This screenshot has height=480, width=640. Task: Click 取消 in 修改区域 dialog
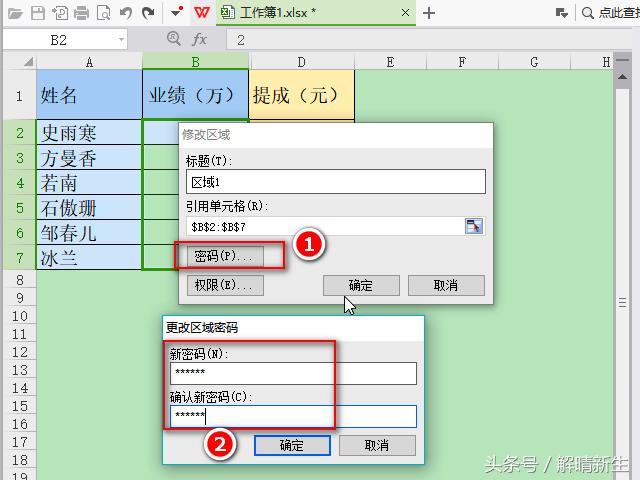click(446, 285)
